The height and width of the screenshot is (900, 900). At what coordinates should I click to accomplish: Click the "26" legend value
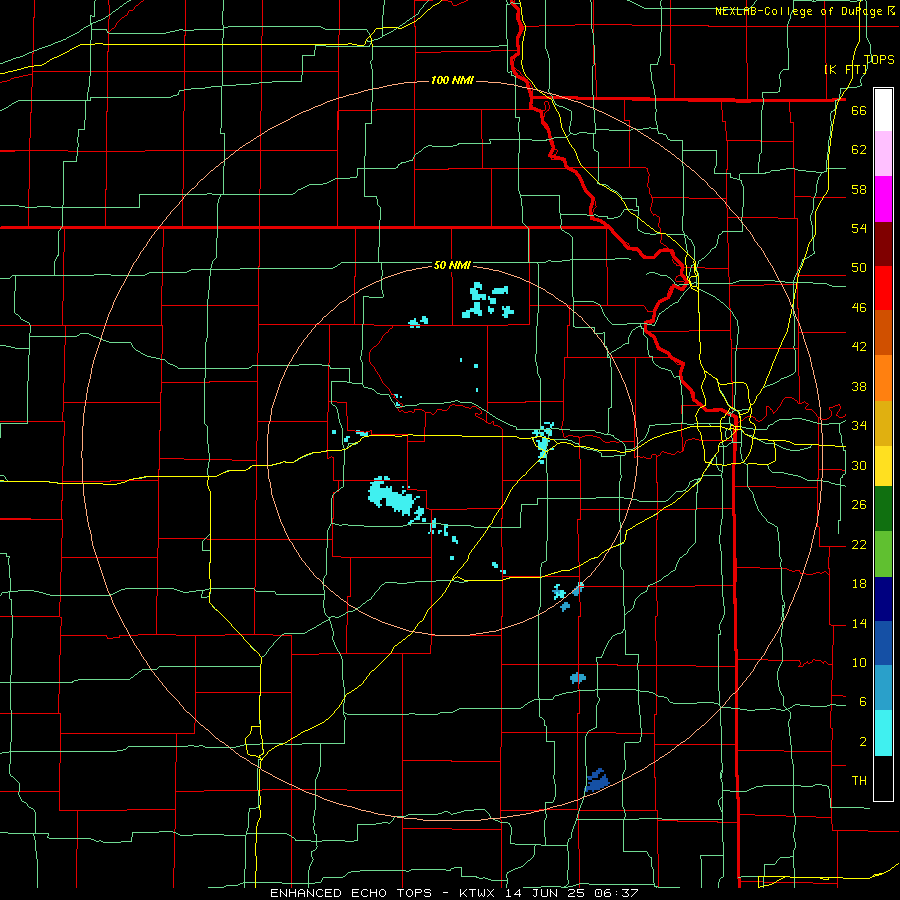click(859, 505)
